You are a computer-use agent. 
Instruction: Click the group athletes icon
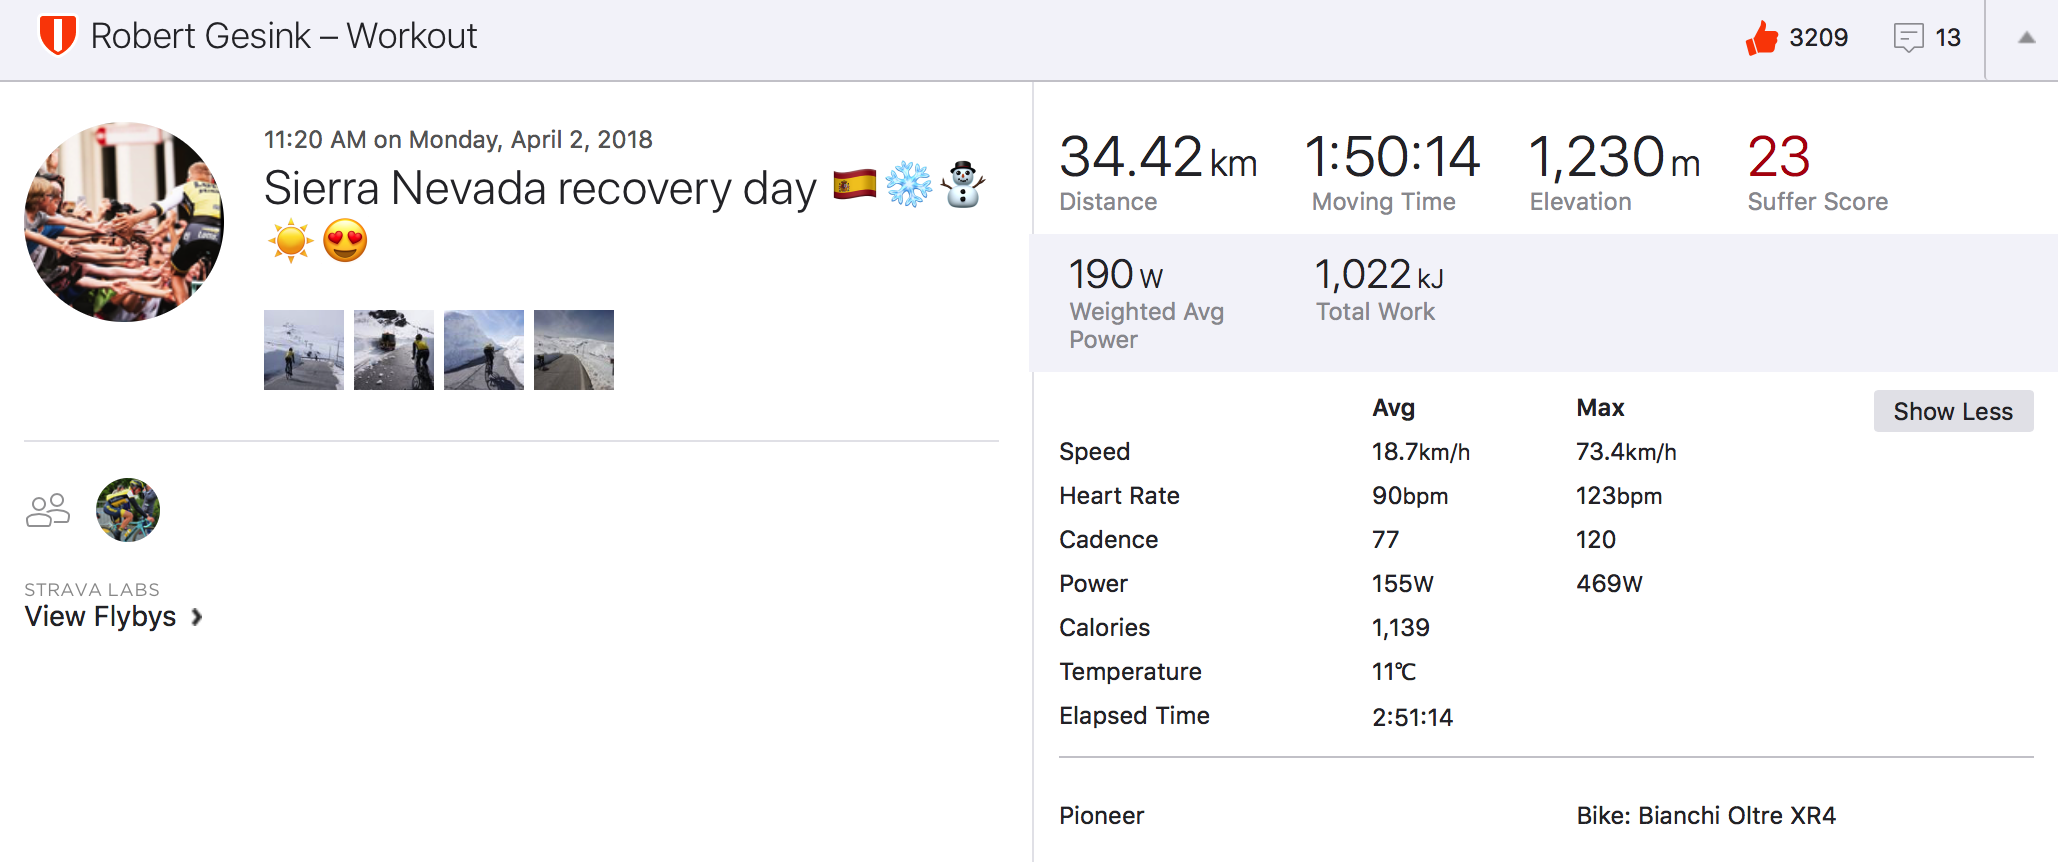click(48, 510)
